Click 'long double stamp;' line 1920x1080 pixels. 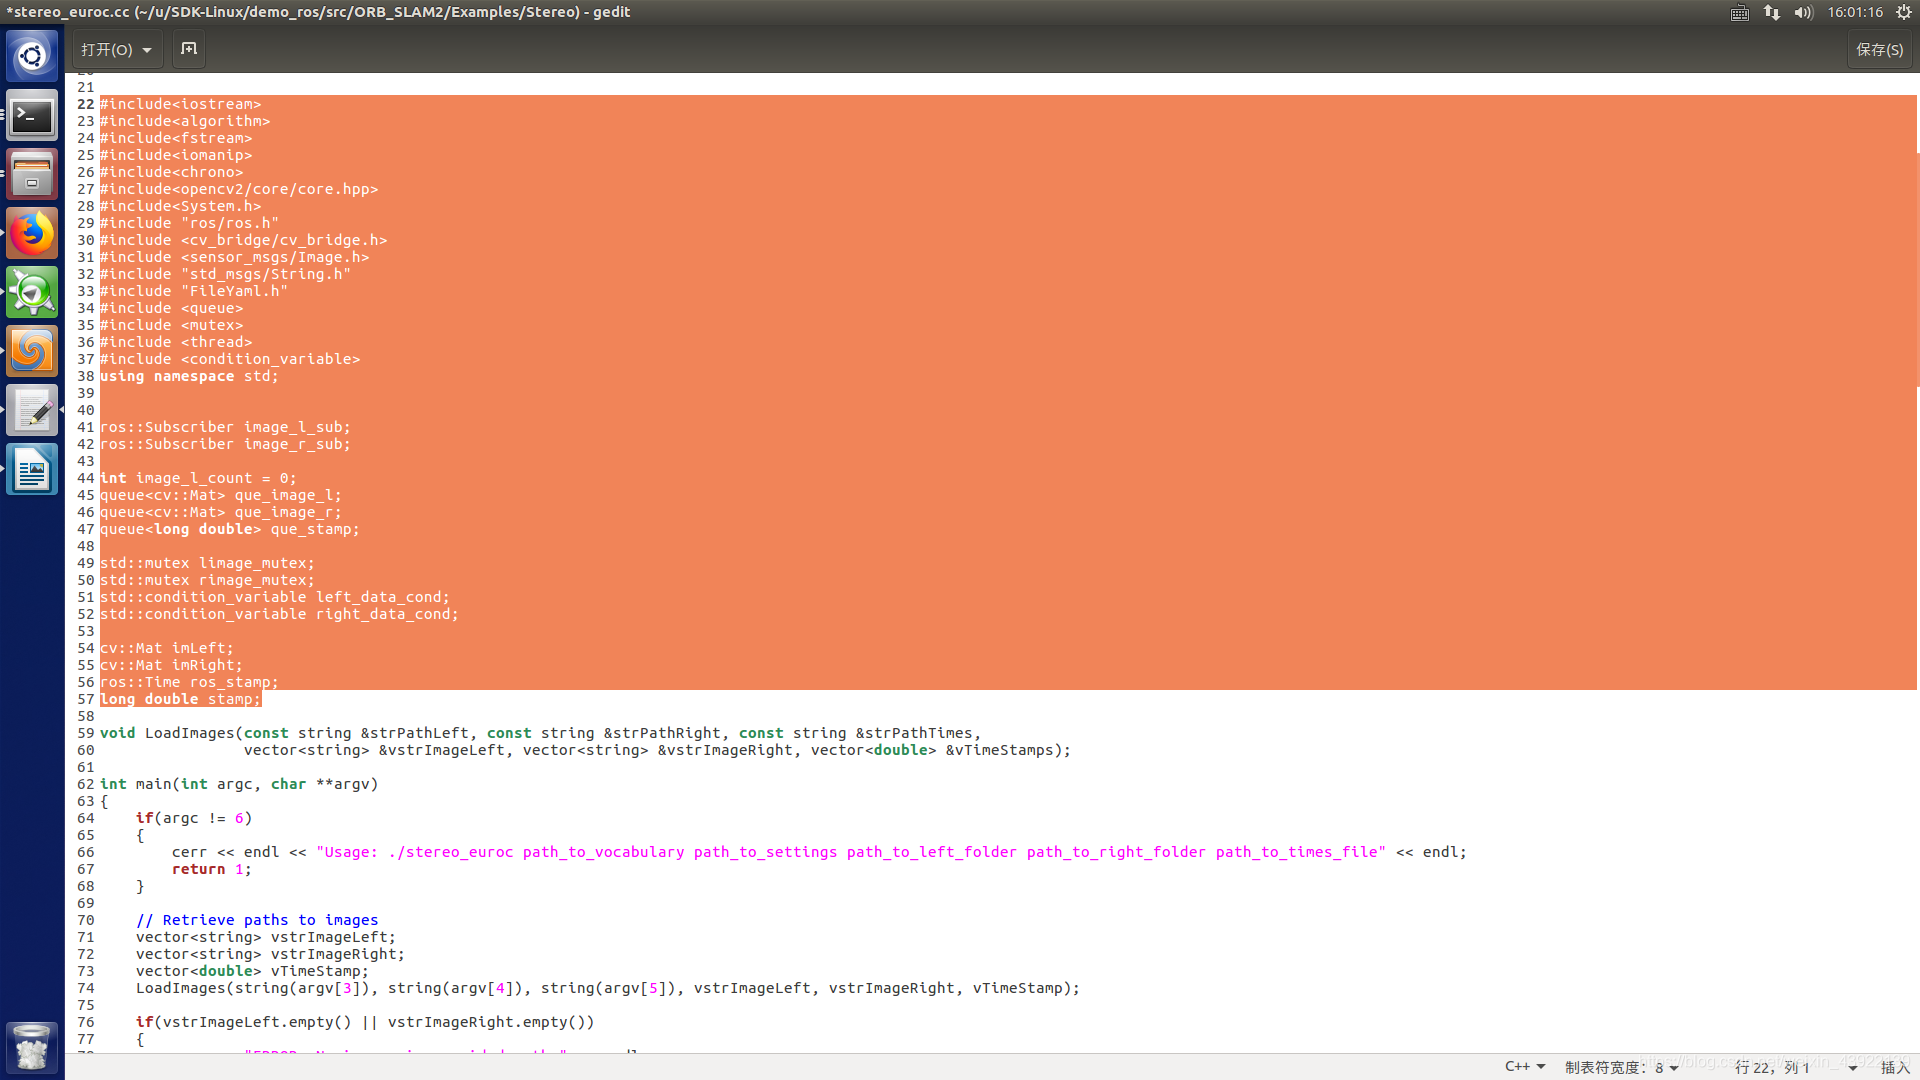click(180, 699)
